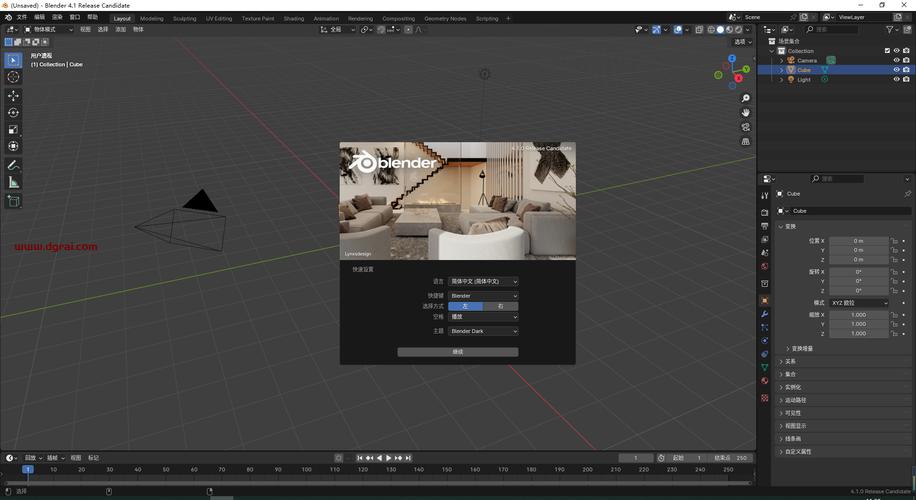The height and width of the screenshot is (500, 916).
Task: Open the Blender Dark theme dropdown
Action: pyautogui.click(x=483, y=331)
